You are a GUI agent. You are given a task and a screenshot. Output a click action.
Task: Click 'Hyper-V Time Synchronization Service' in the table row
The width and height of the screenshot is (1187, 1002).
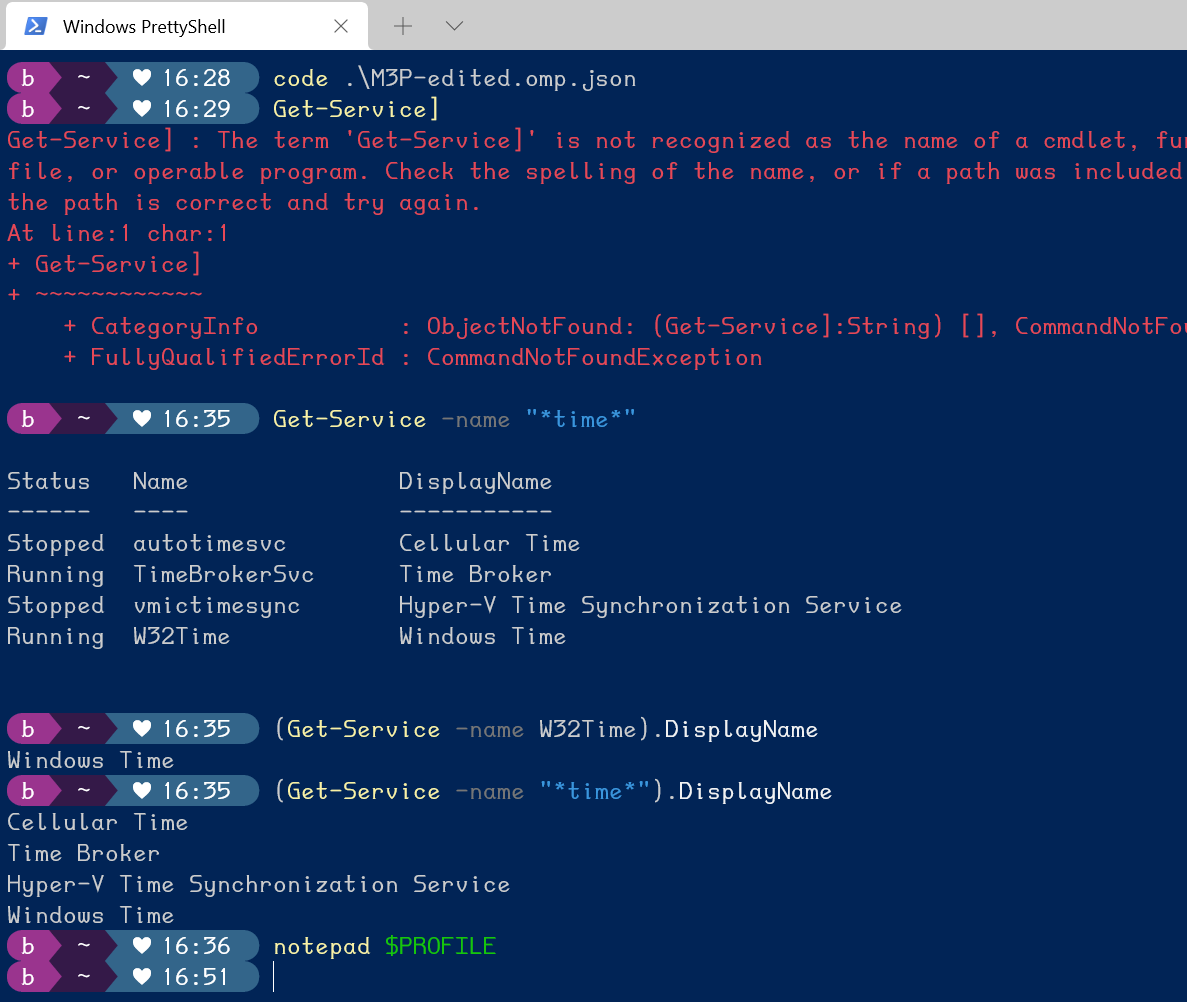pyautogui.click(x=650, y=605)
